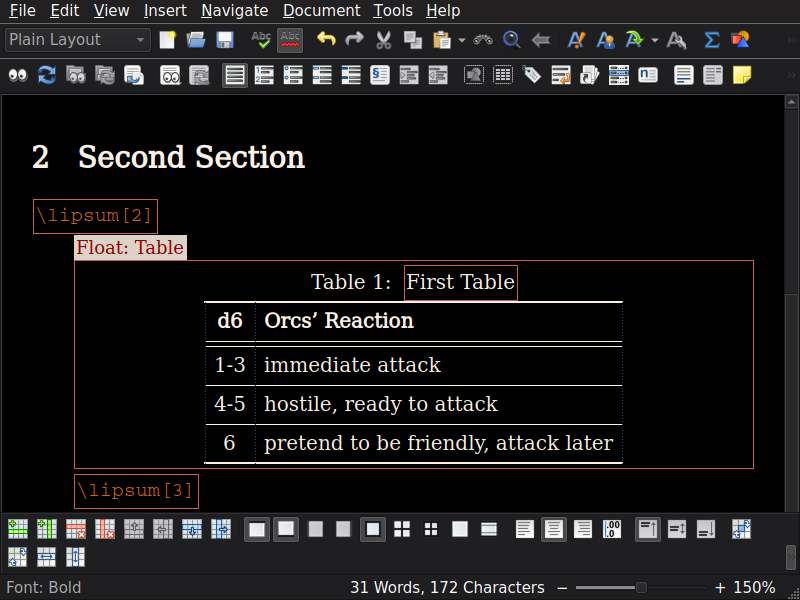800x600 pixels.
Task: Copy the selection
Action: (412, 40)
